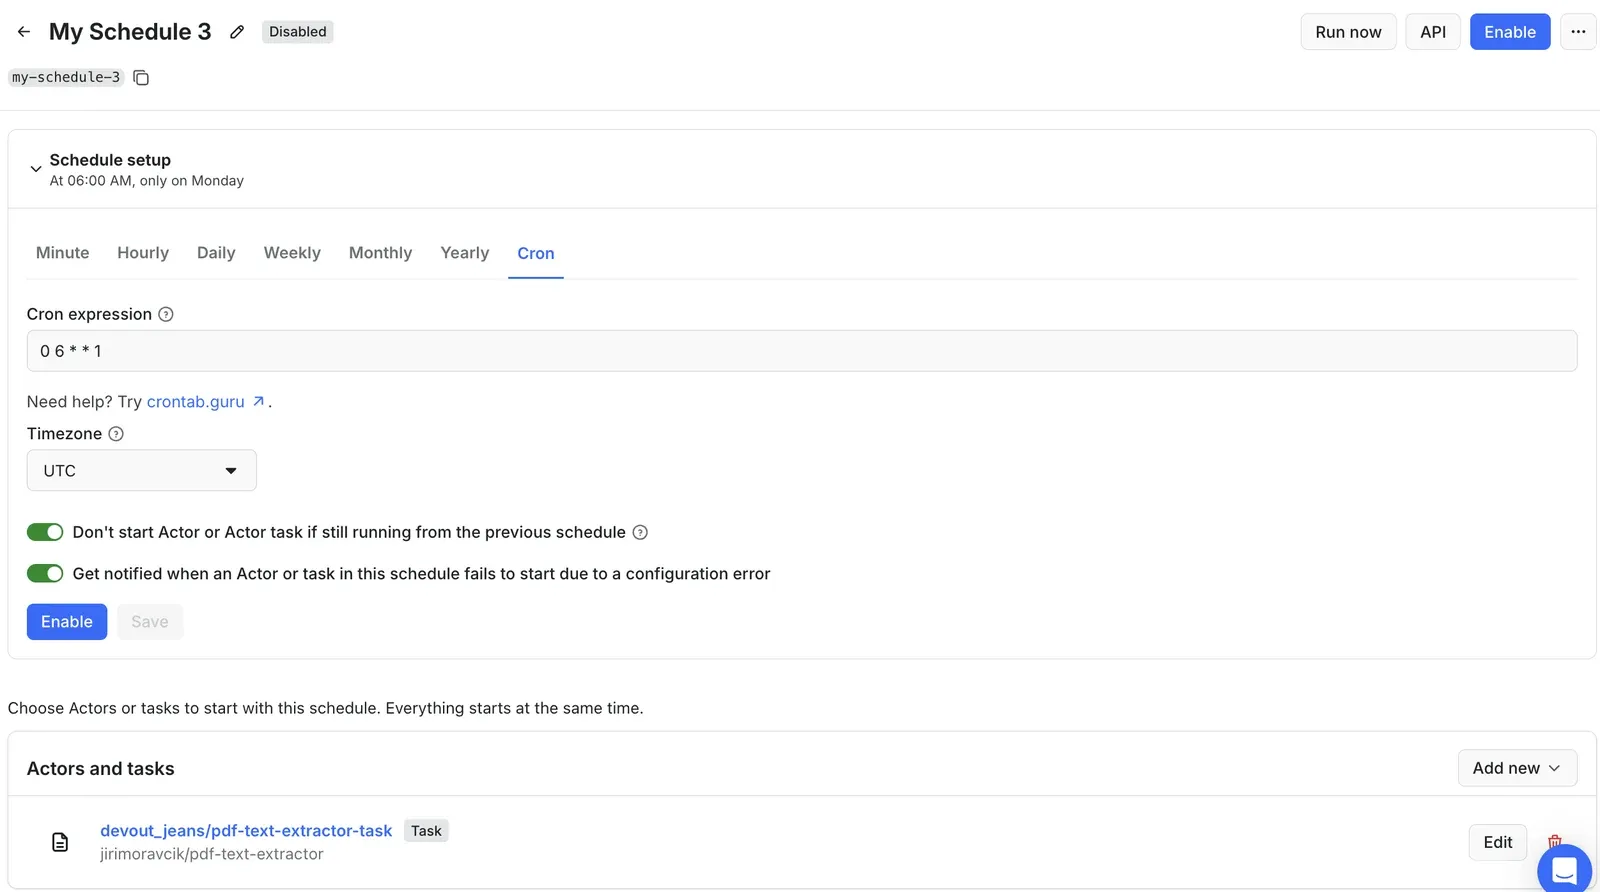
Task: Open Timezone help tooltip icon
Action: (116, 434)
